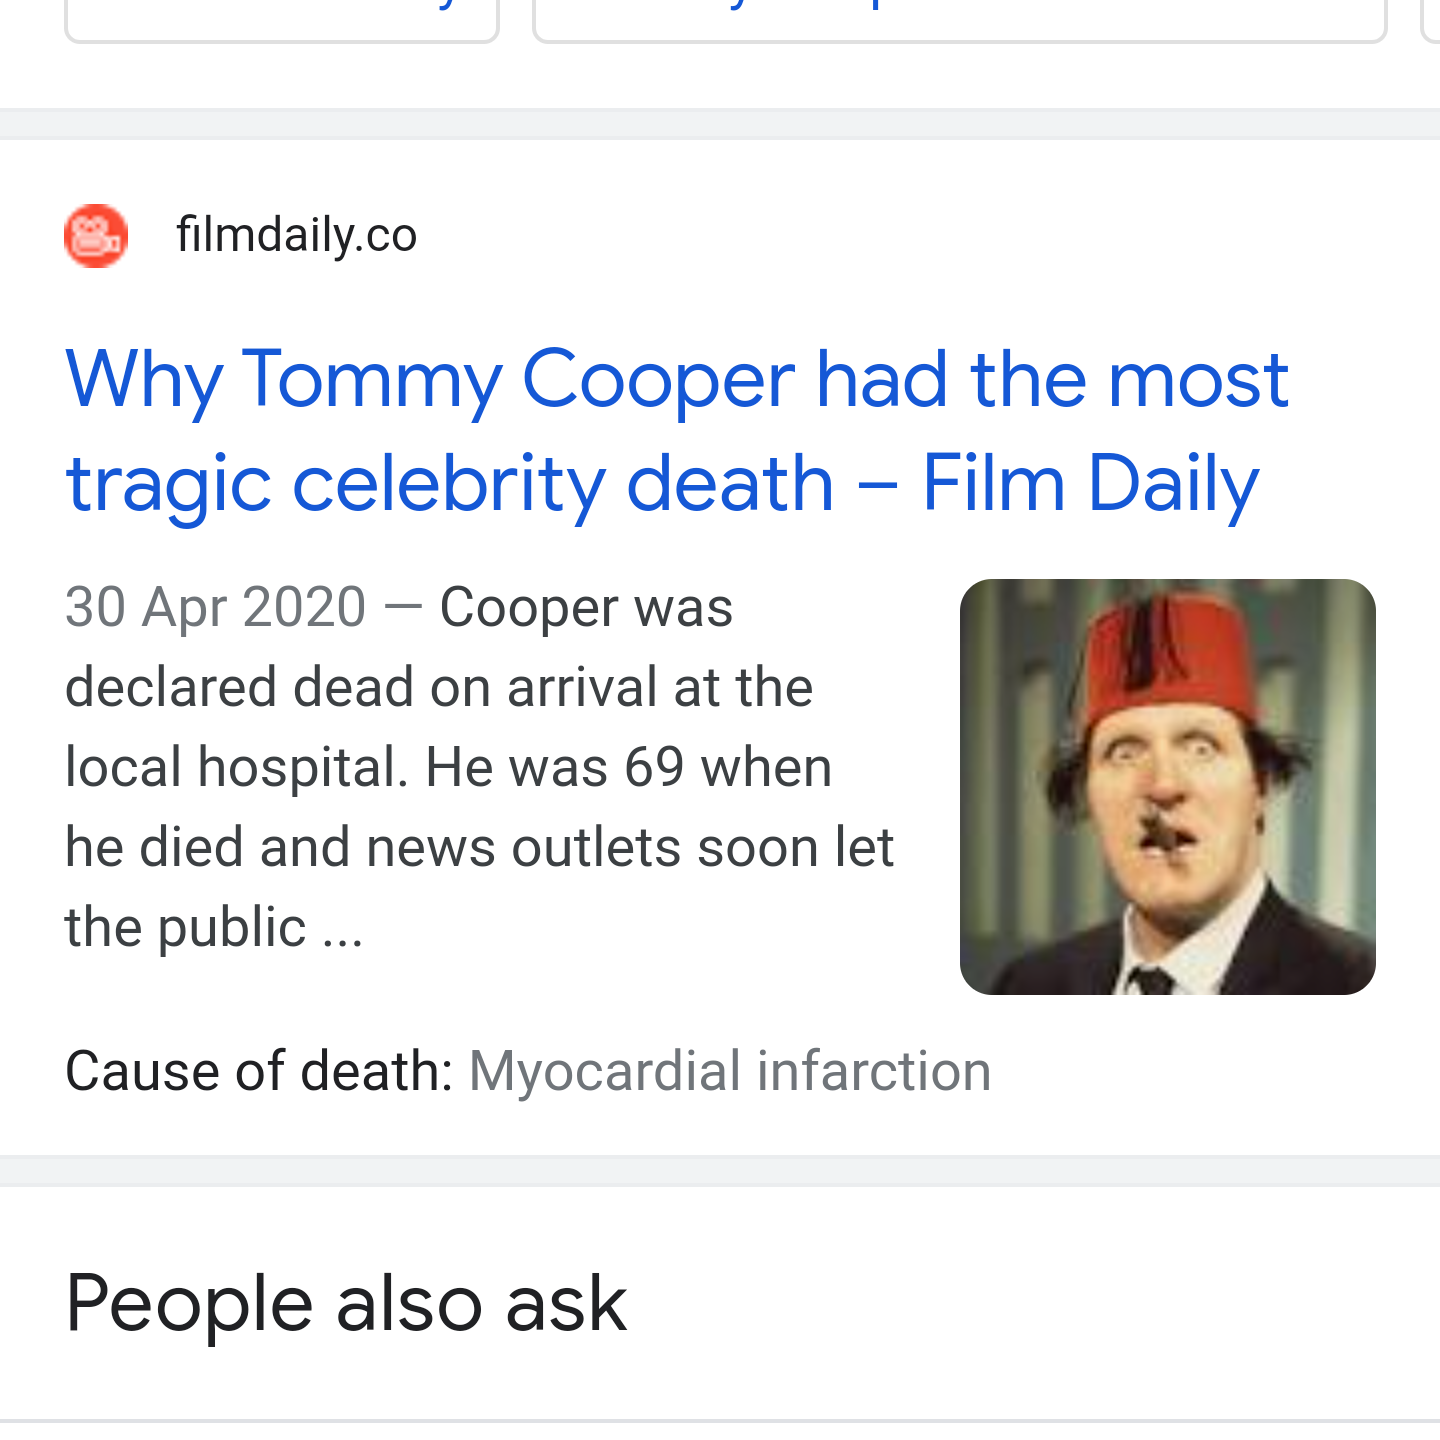The width and height of the screenshot is (1440, 1440).
Task: Tap the partially visible top-left chip
Action: [282, 20]
